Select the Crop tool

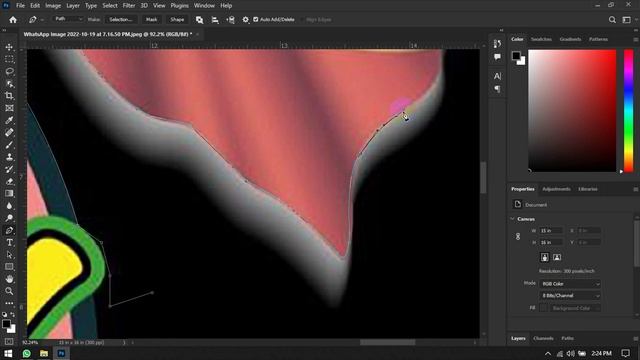click(x=9, y=96)
